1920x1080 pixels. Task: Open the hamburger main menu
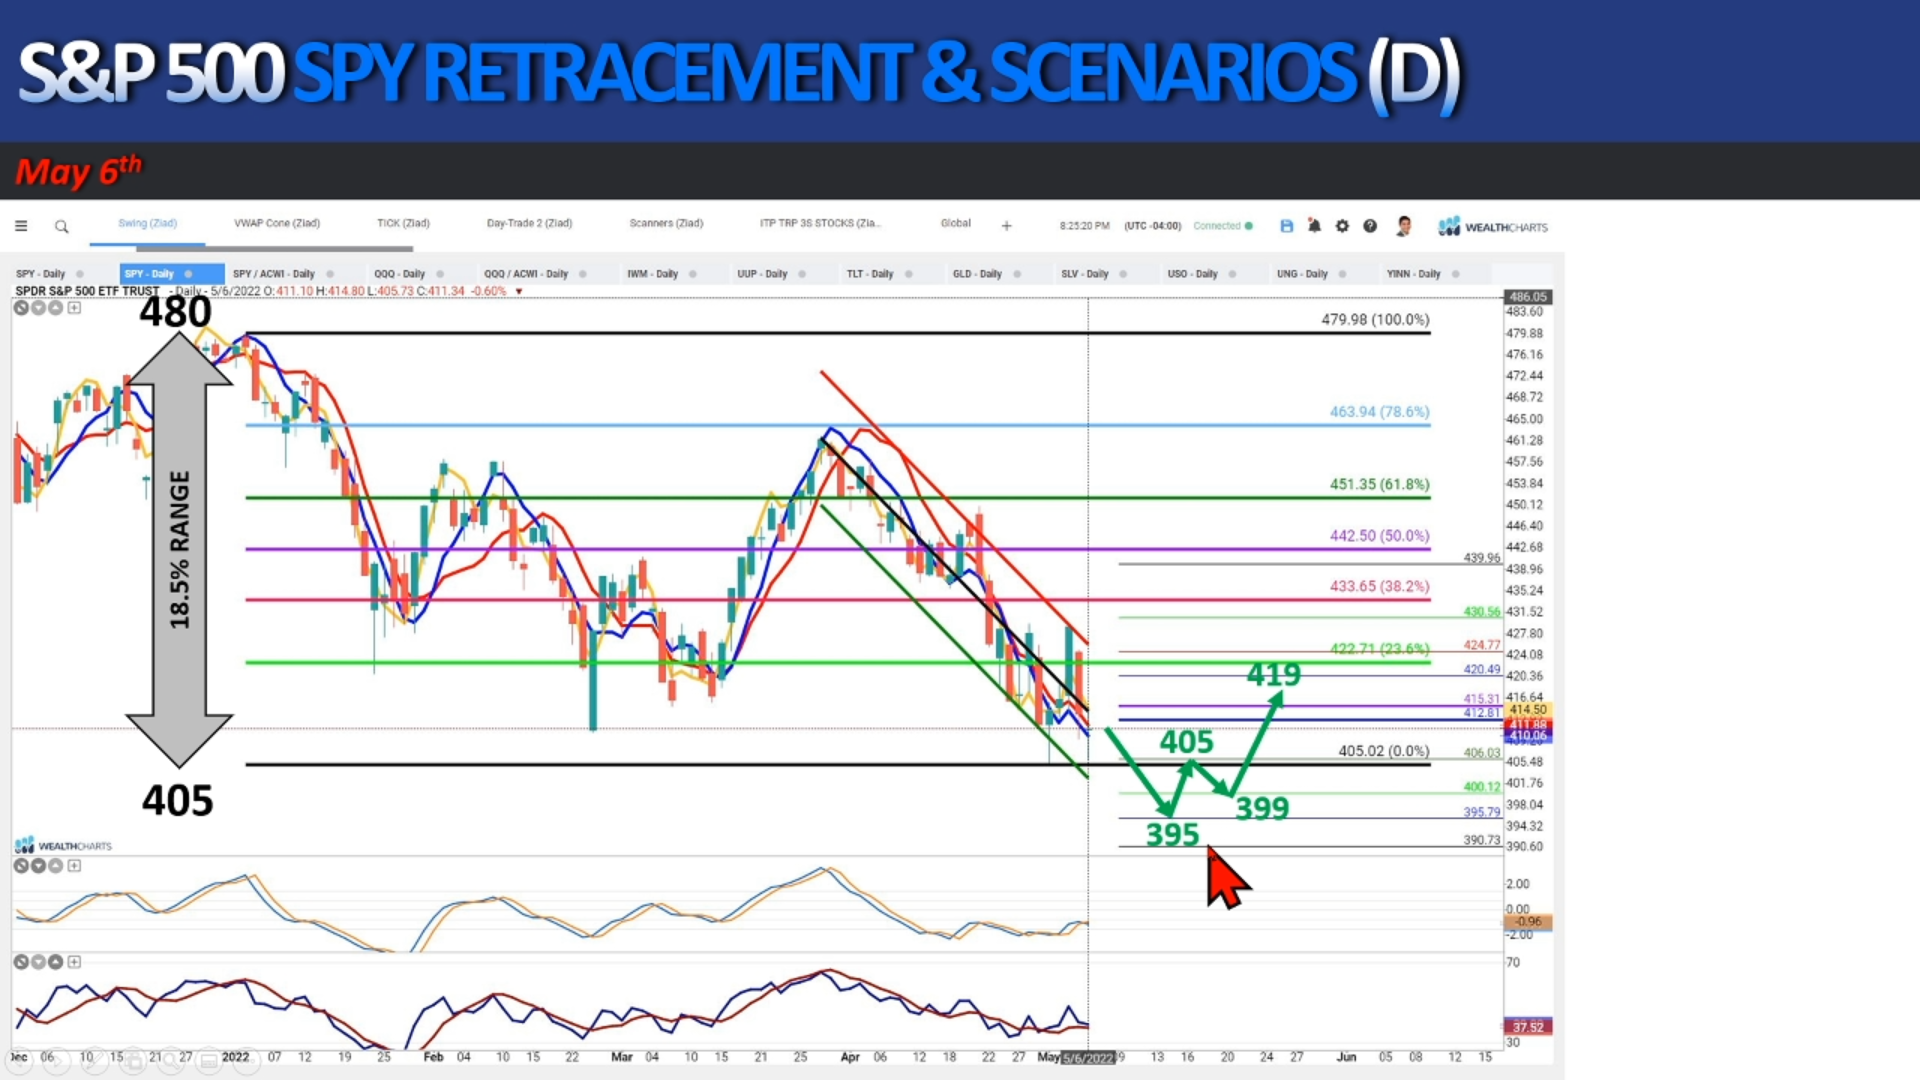[x=21, y=226]
